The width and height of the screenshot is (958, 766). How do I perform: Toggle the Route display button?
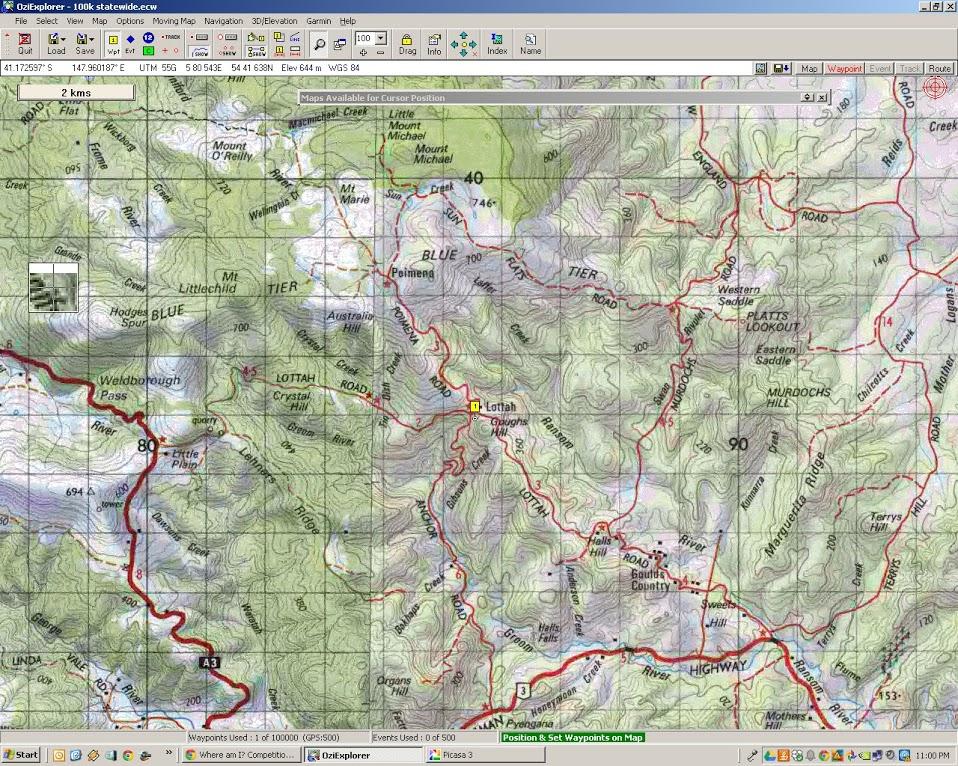click(939, 69)
